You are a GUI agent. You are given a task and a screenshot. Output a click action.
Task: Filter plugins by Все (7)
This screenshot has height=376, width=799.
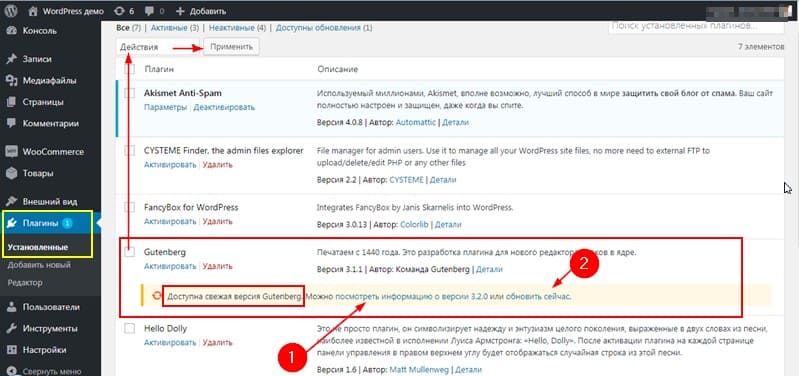tap(128, 28)
